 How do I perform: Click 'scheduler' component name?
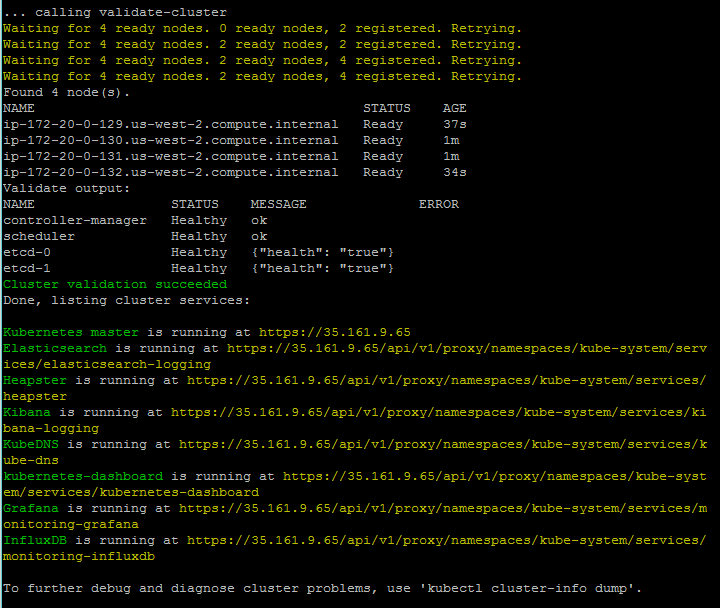[x=39, y=236]
